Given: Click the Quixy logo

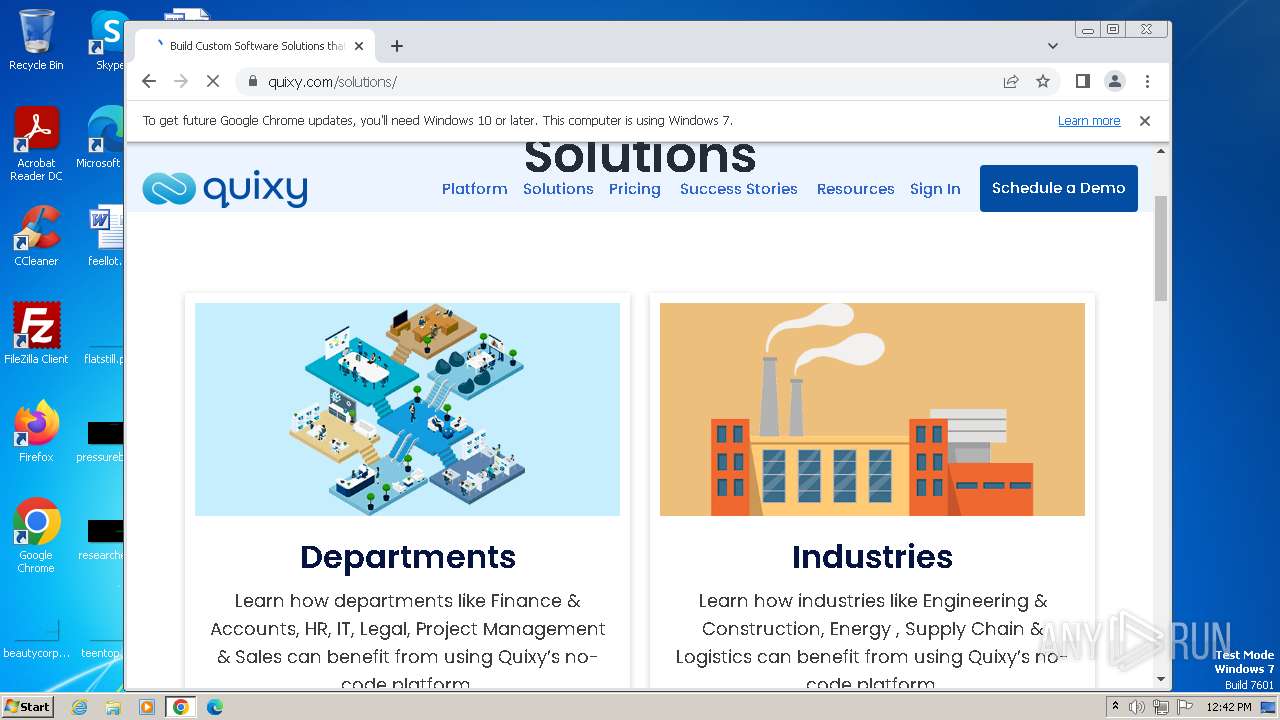Looking at the screenshot, I should point(225,189).
